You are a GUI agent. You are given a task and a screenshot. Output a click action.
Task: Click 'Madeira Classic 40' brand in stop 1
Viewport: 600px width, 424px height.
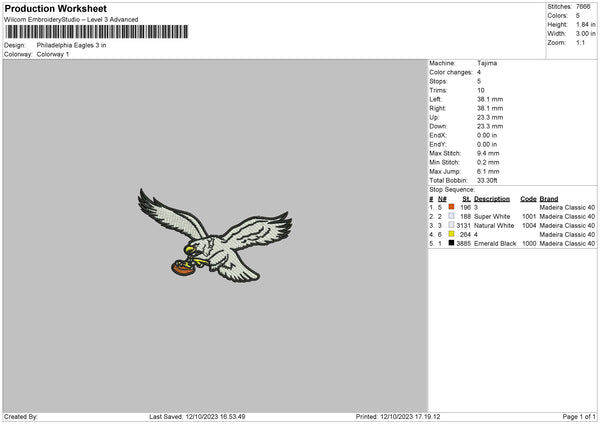tap(567, 207)
